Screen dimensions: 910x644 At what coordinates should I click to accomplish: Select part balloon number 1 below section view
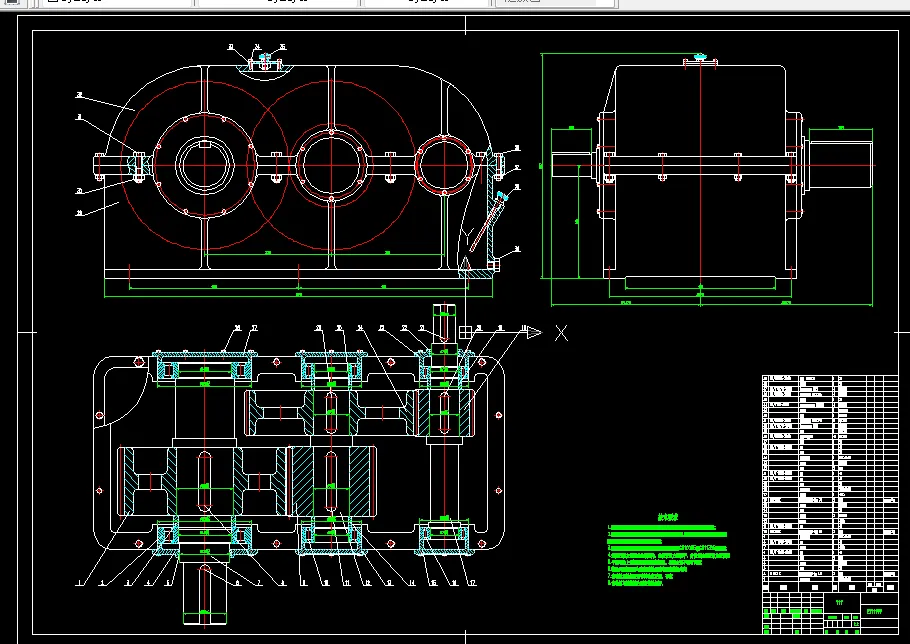pos(80,583)
